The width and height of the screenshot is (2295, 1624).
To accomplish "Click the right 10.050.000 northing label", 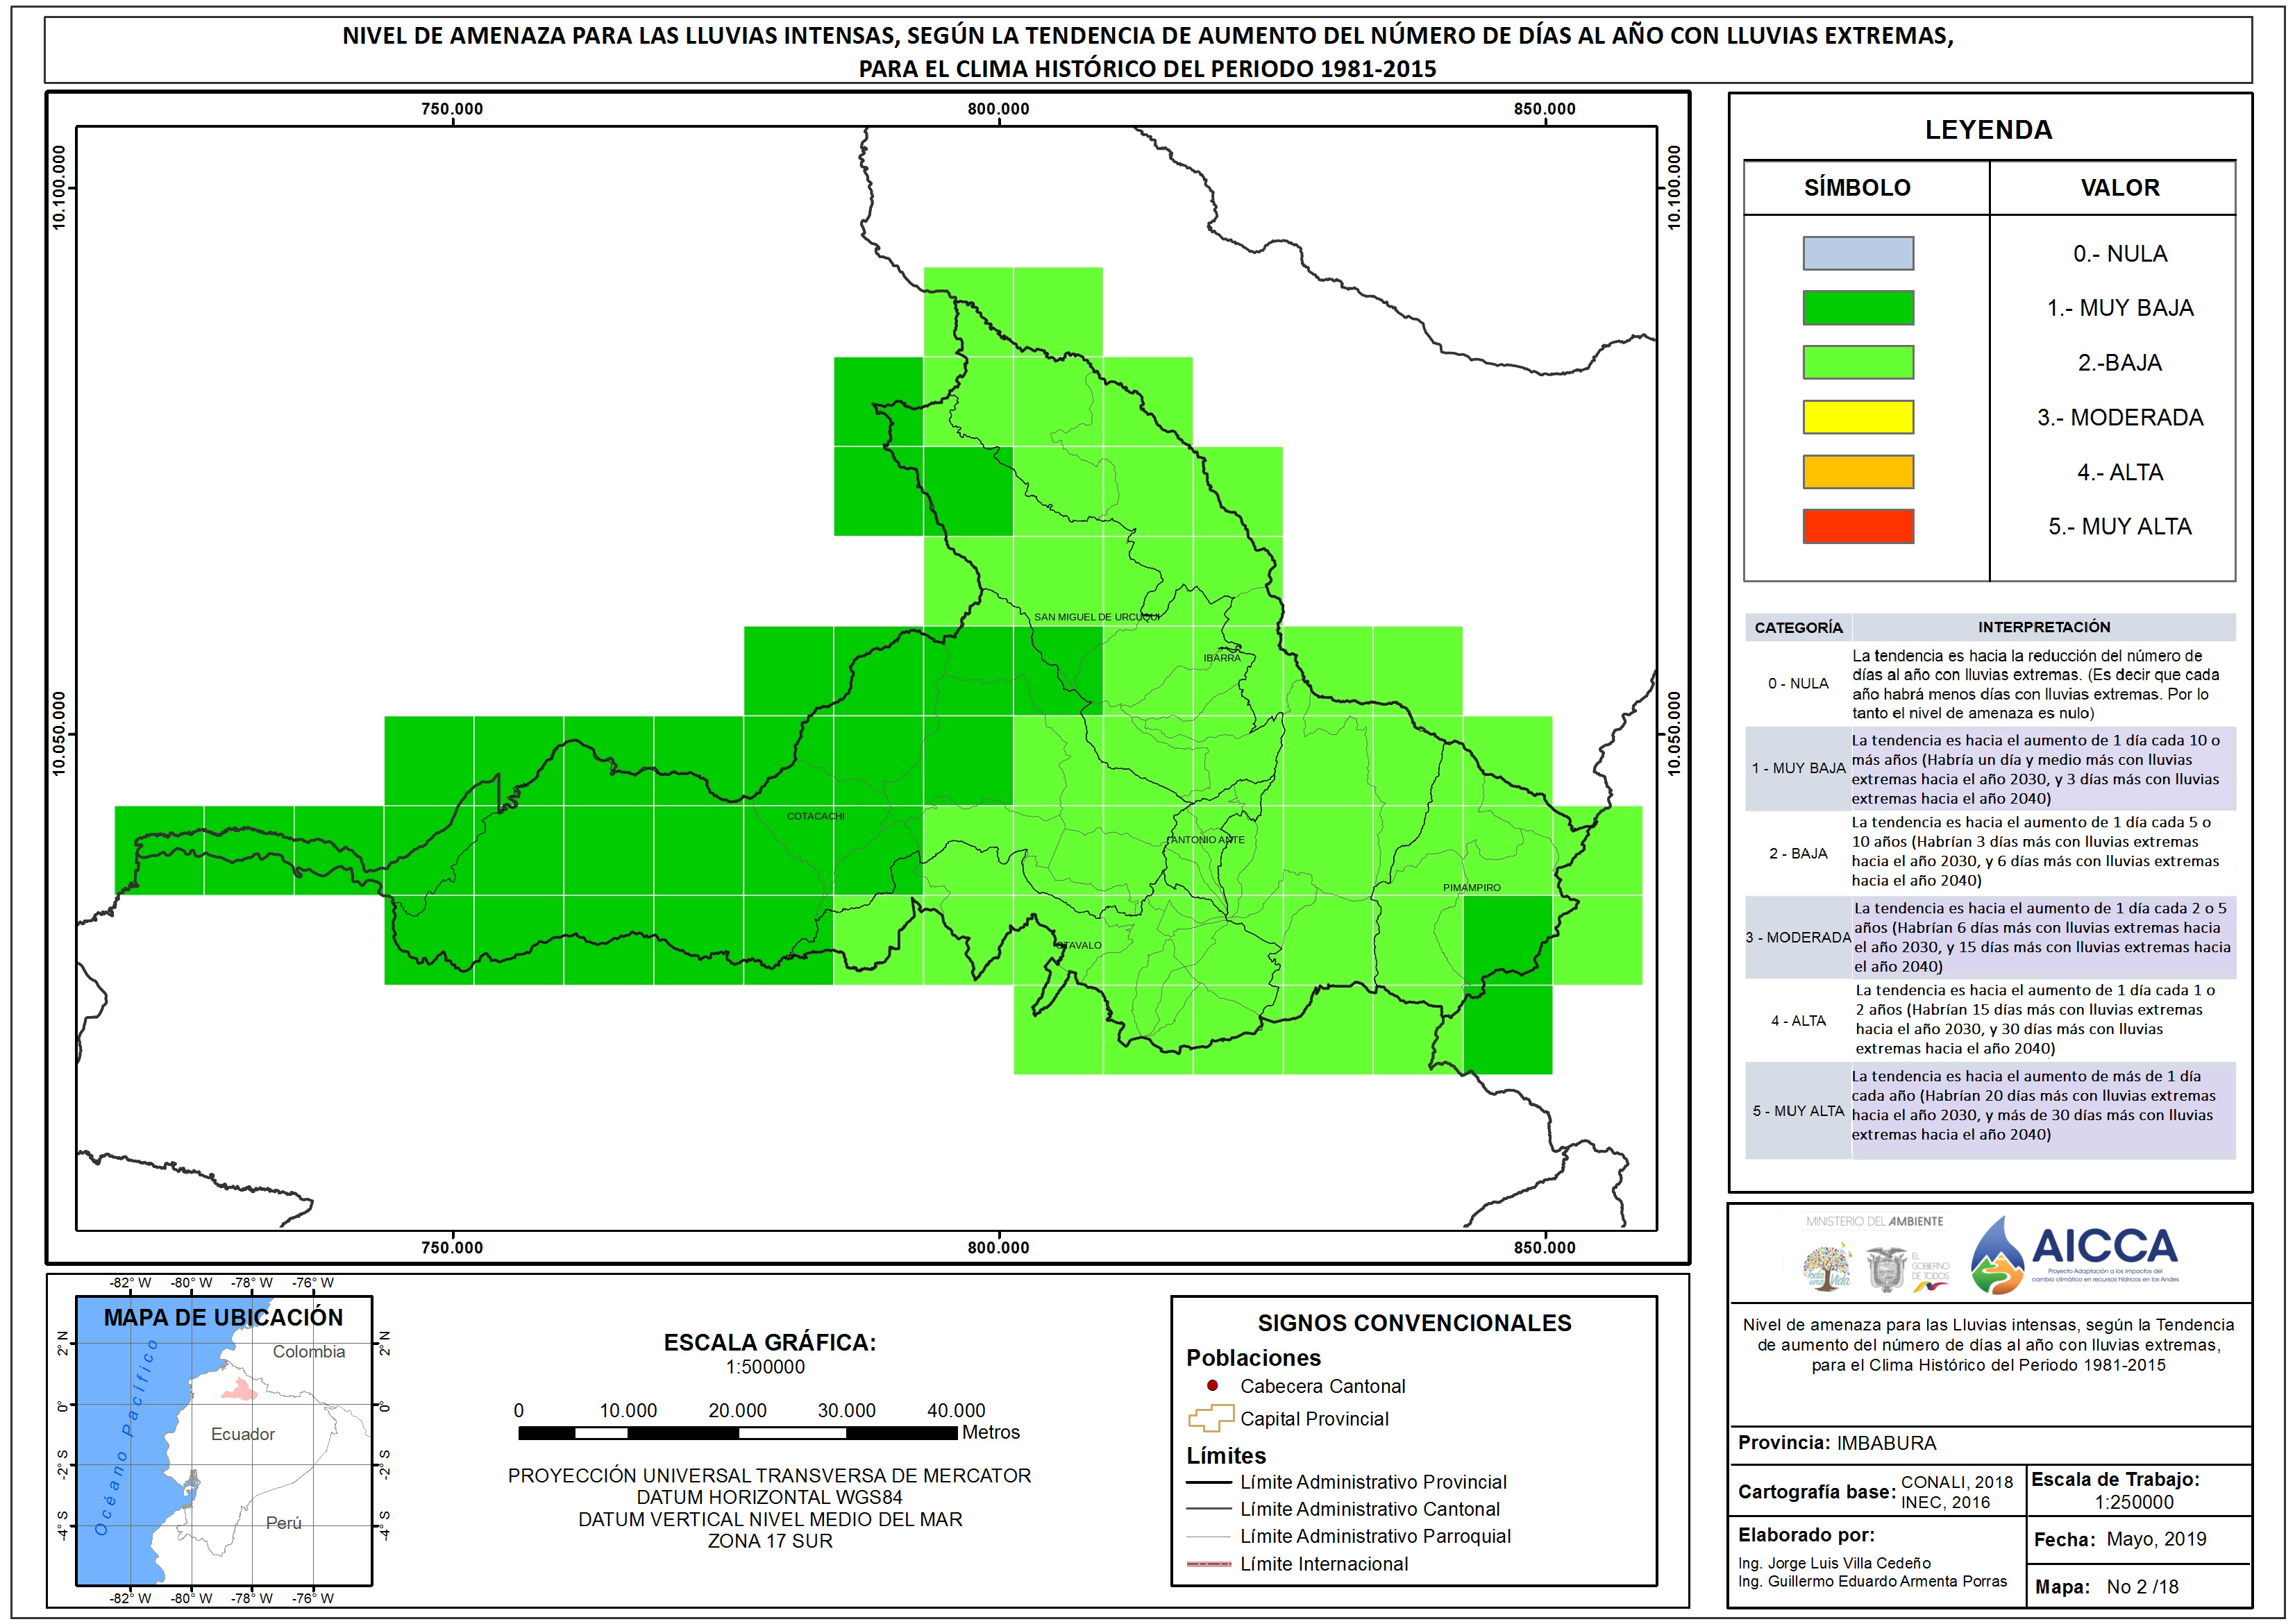I will [1674, 733].
